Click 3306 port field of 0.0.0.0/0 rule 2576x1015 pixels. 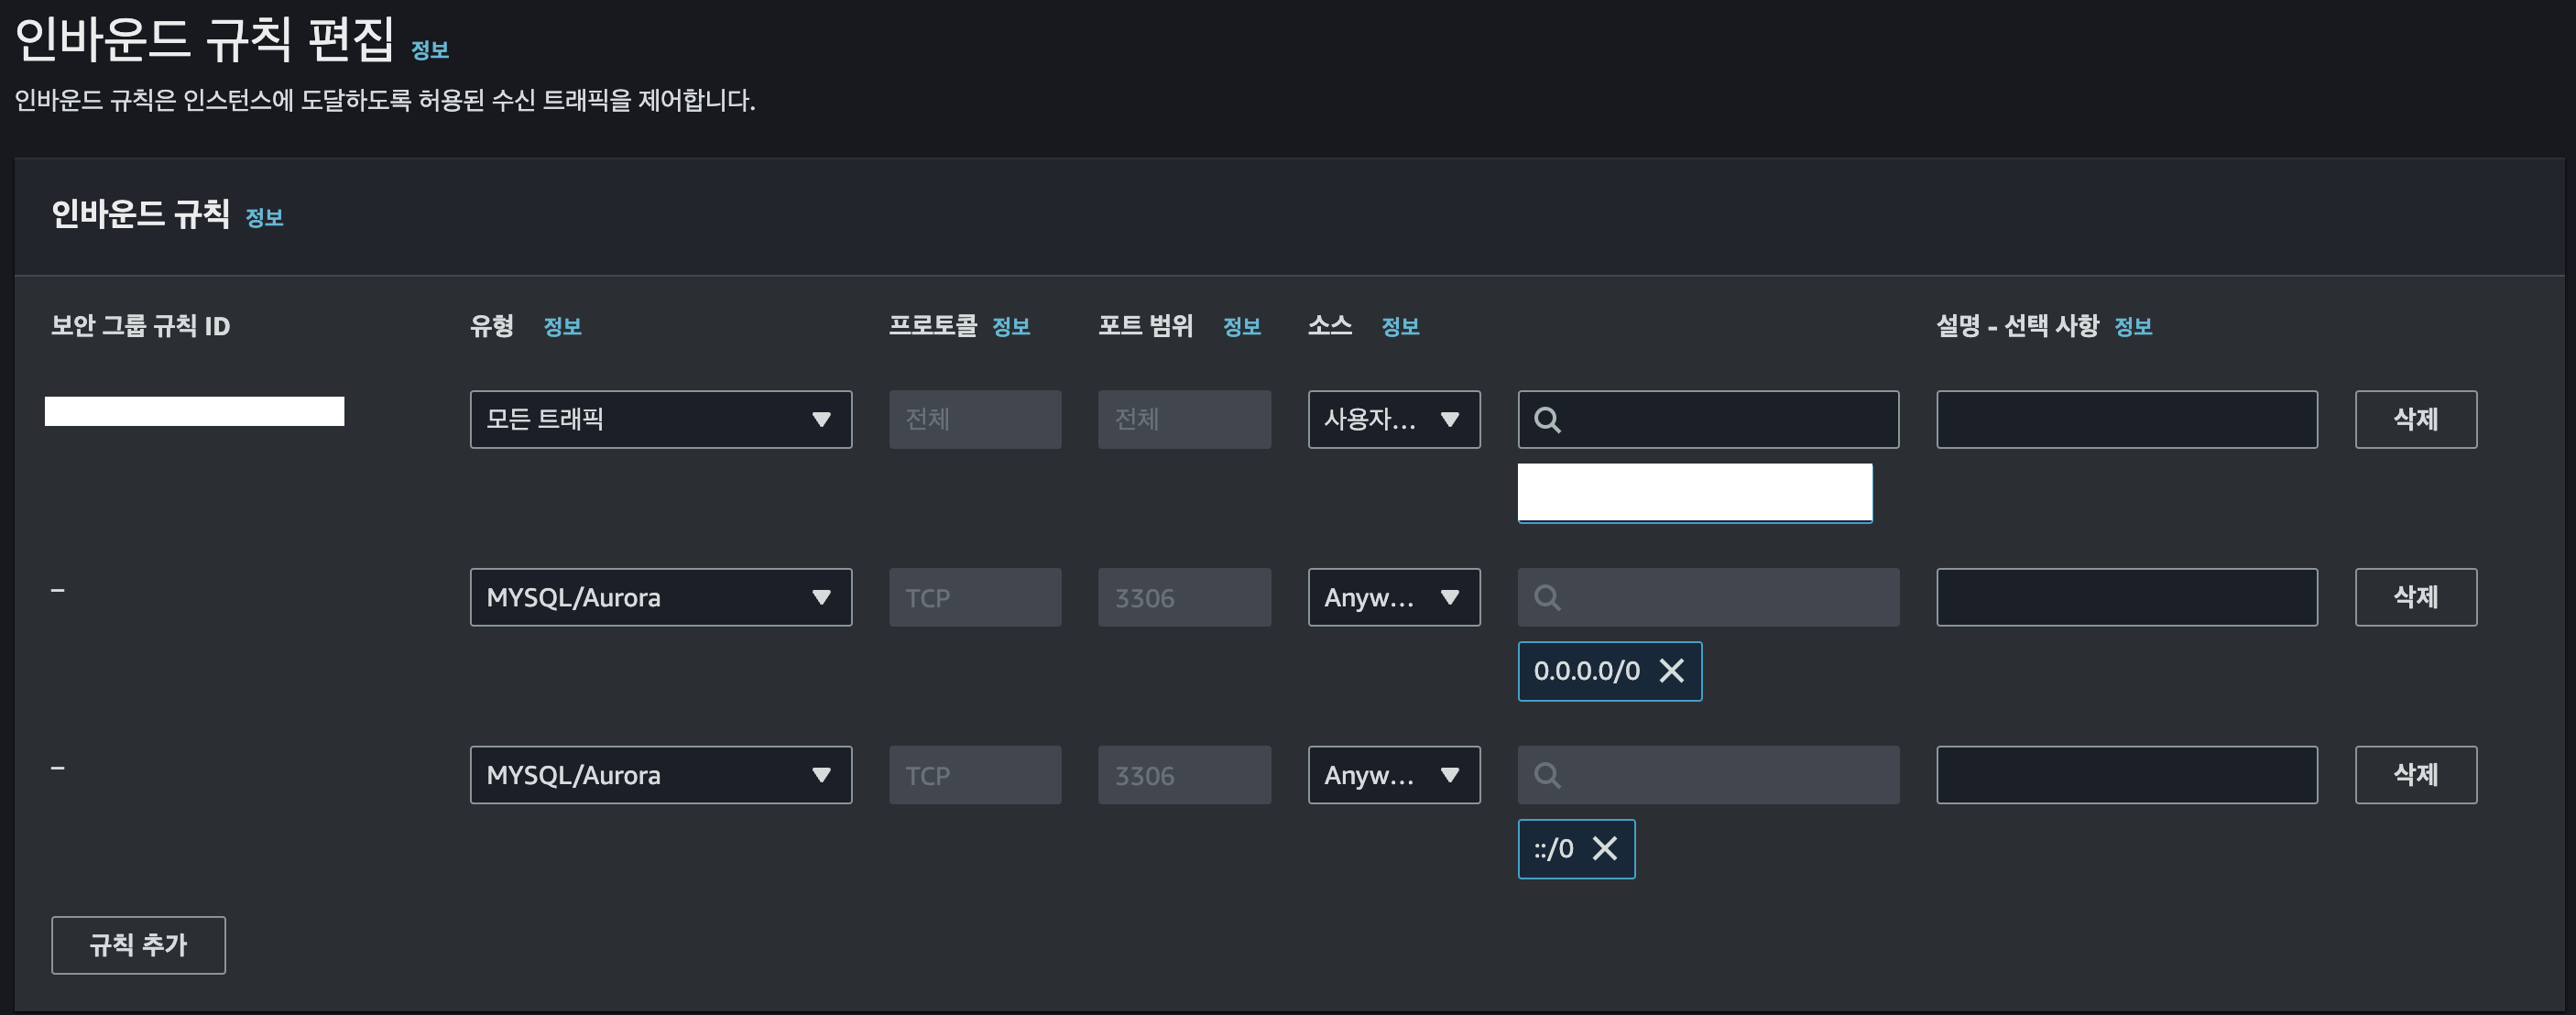tap(1184, 598)
